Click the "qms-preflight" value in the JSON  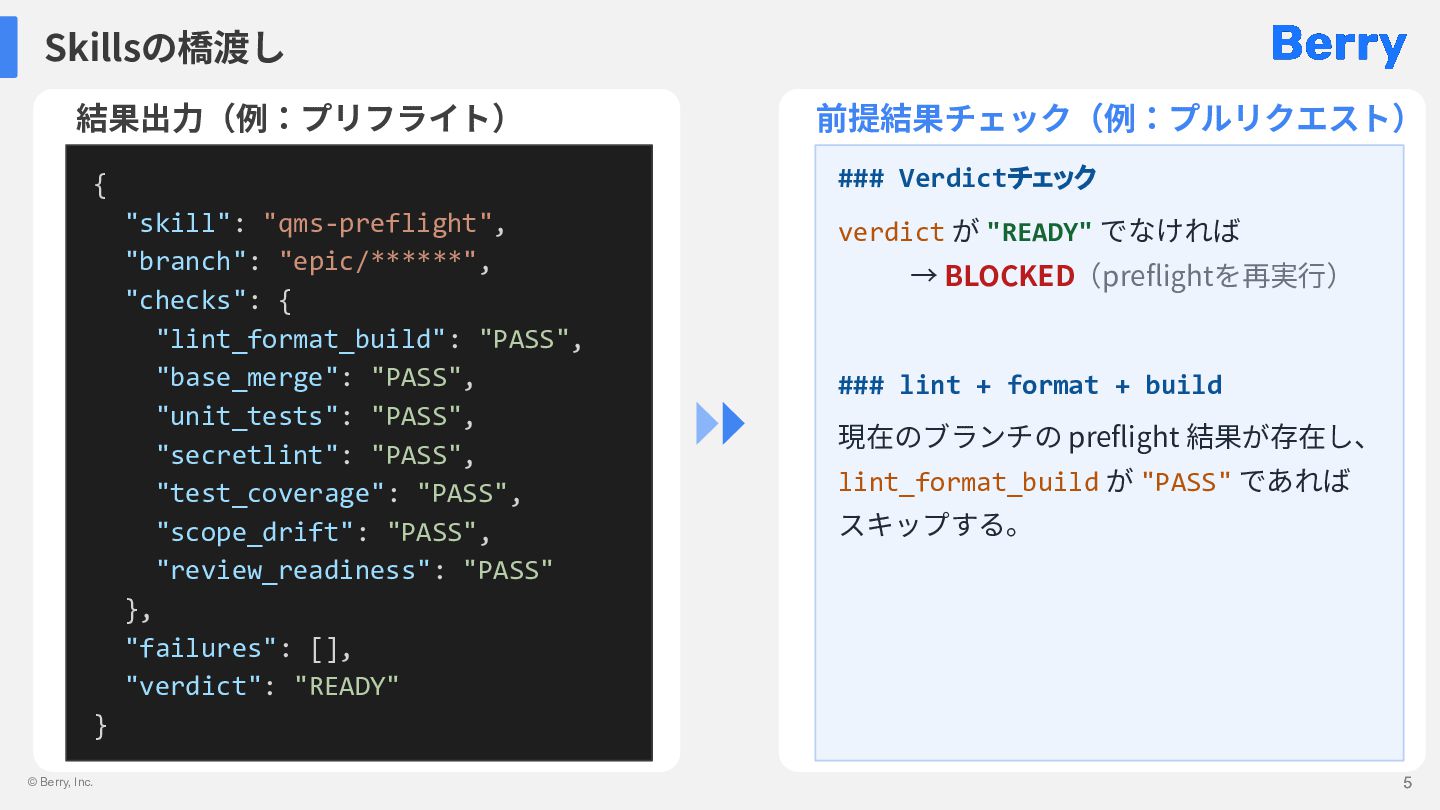tap(378, 223)
